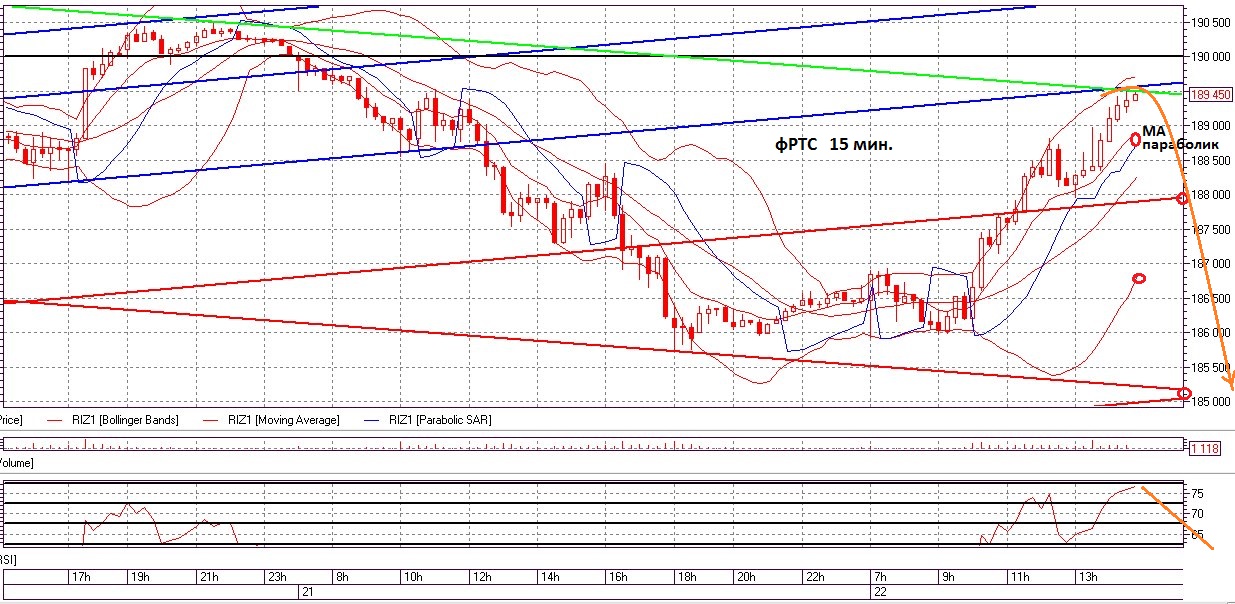The height and width of the screenshot is (604, 1235).
Task: Click the date label 22 below the time axis
Action: (x=878, y=592)
